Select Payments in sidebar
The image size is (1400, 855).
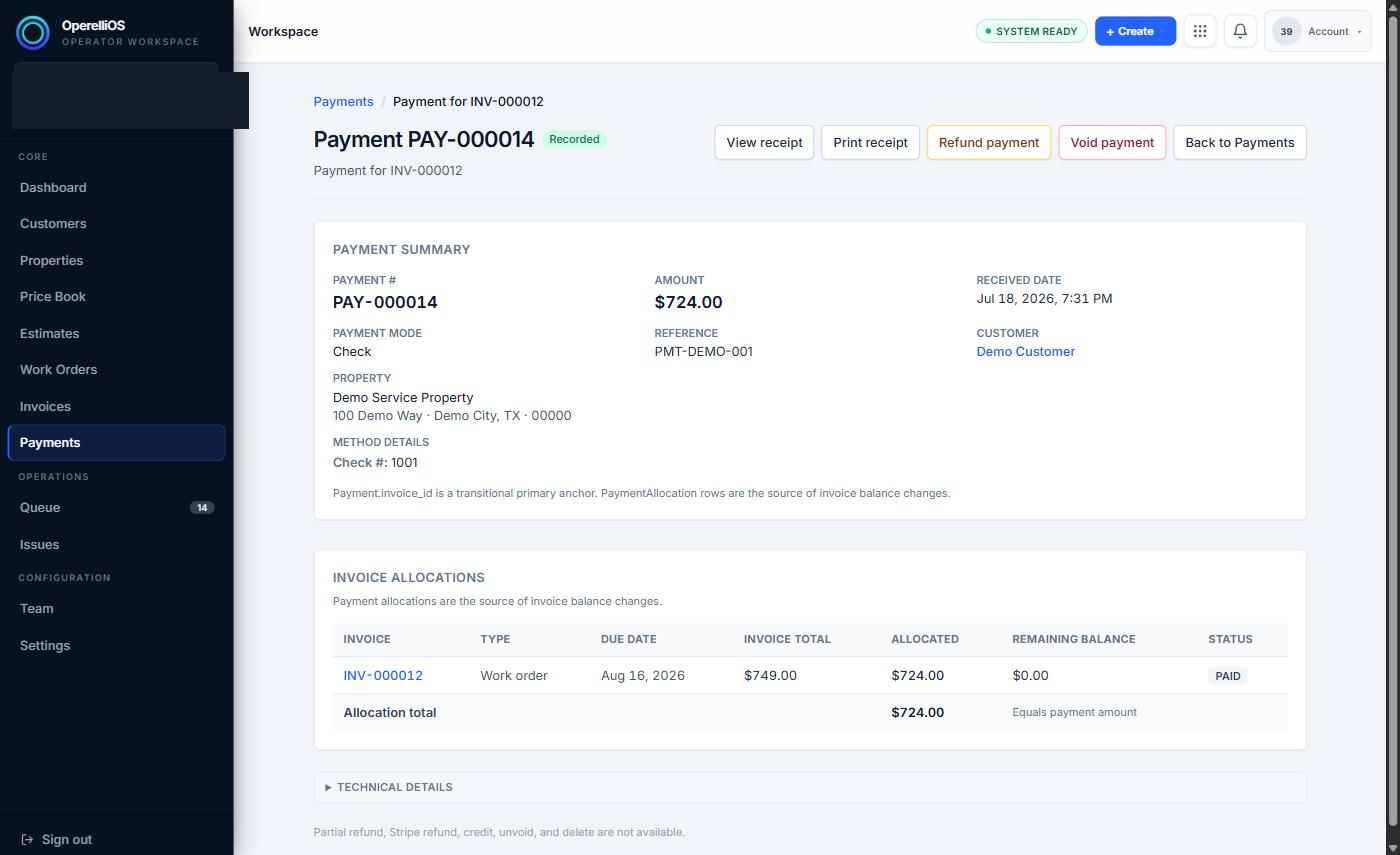116,443
